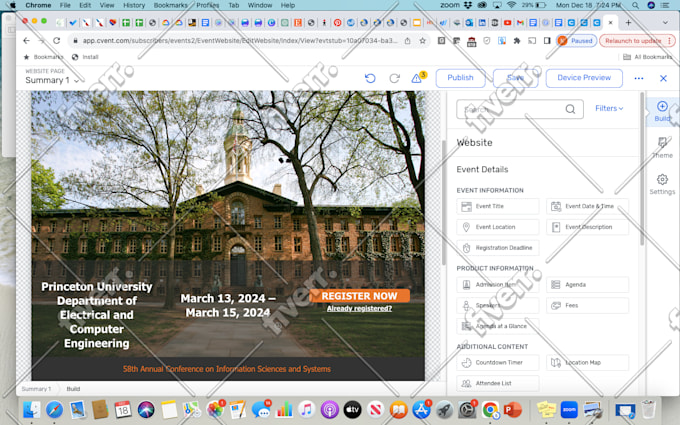Select the 58th Annual Conference footer text
The height and width of the screenshot is (425, 680).
coord(227,369)
